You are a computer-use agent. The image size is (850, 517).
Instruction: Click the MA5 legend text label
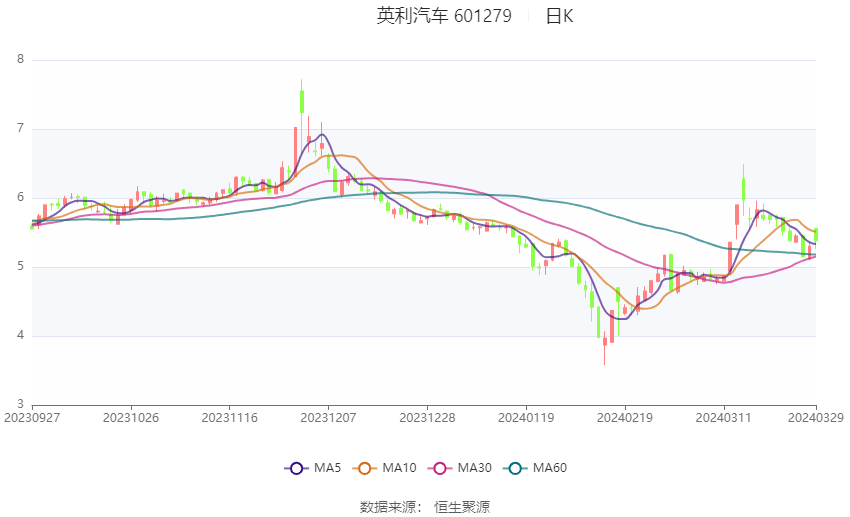328,468
